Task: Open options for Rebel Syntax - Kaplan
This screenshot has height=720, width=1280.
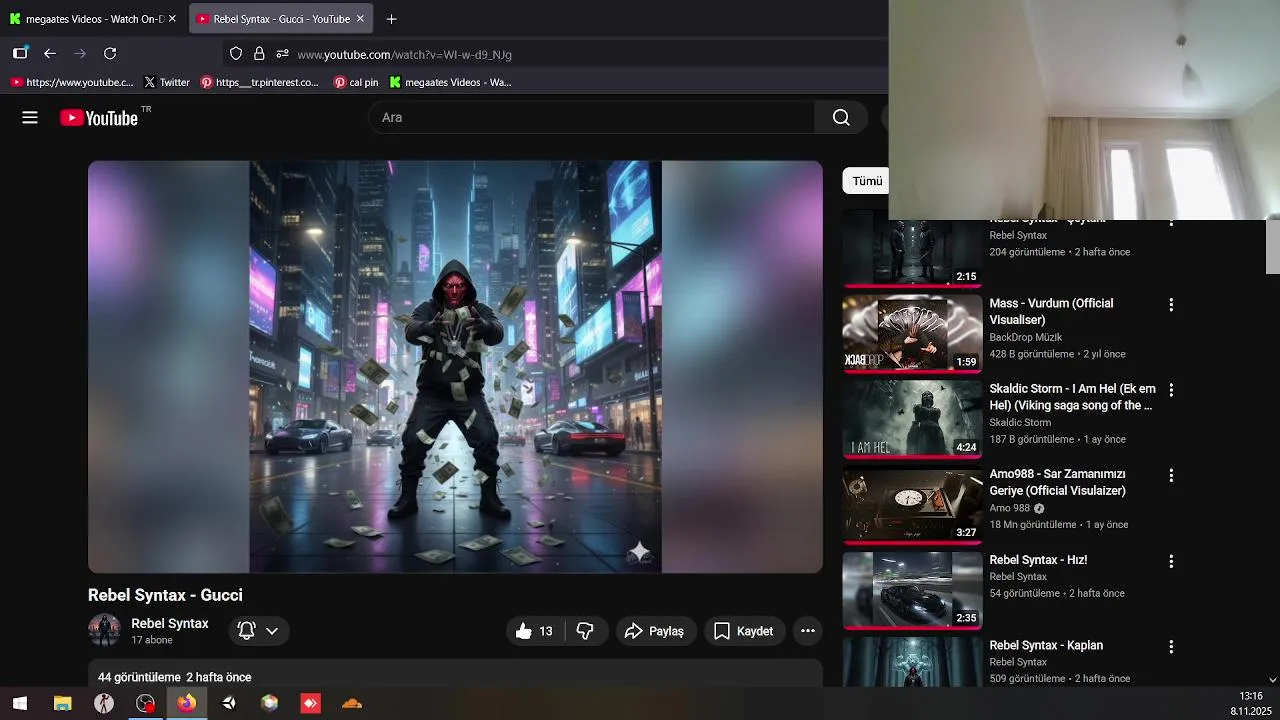Action: pyautogui.click(x=1171, y=647)
